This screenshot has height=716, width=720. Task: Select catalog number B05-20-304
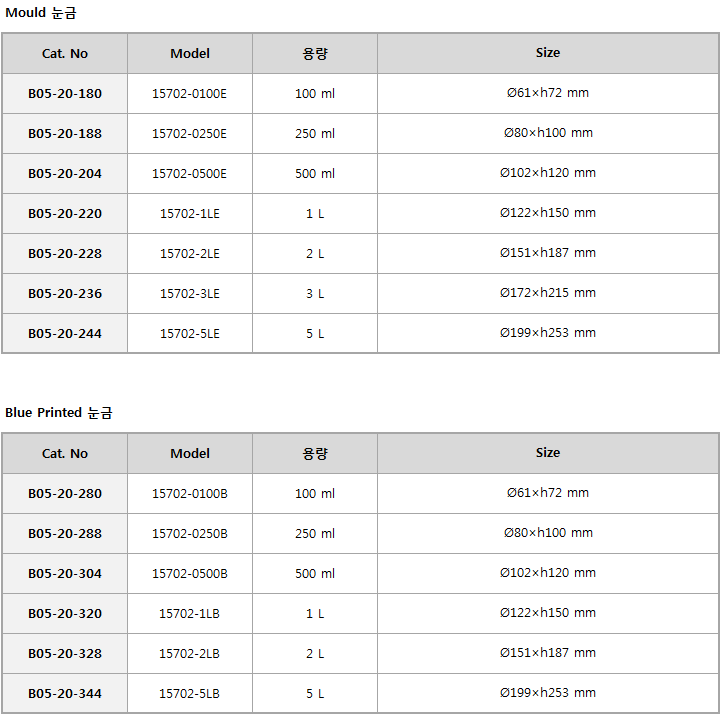(x=65, y=574)
